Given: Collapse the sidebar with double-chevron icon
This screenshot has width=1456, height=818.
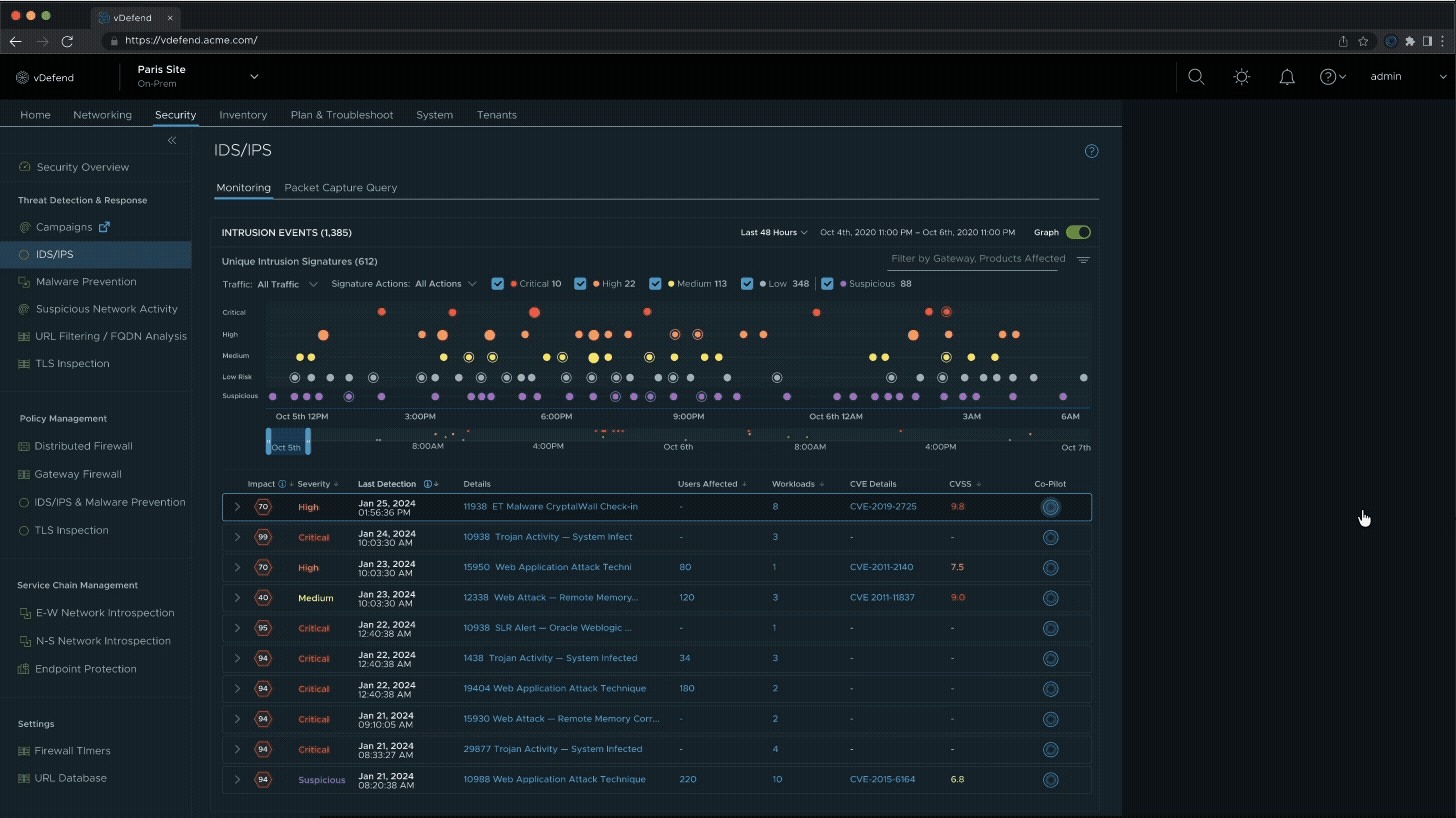Looking at the screenshot, I should coord(172,141).
